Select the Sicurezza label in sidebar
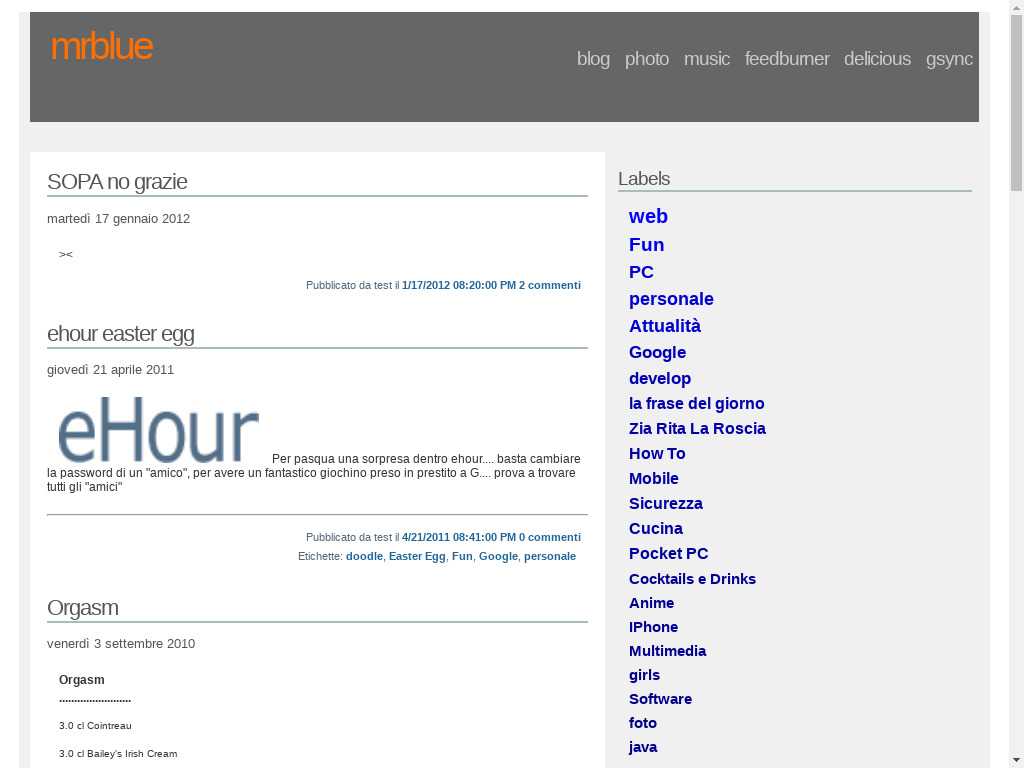Viewport: 1024px width, 768px height. coord(665,503)
